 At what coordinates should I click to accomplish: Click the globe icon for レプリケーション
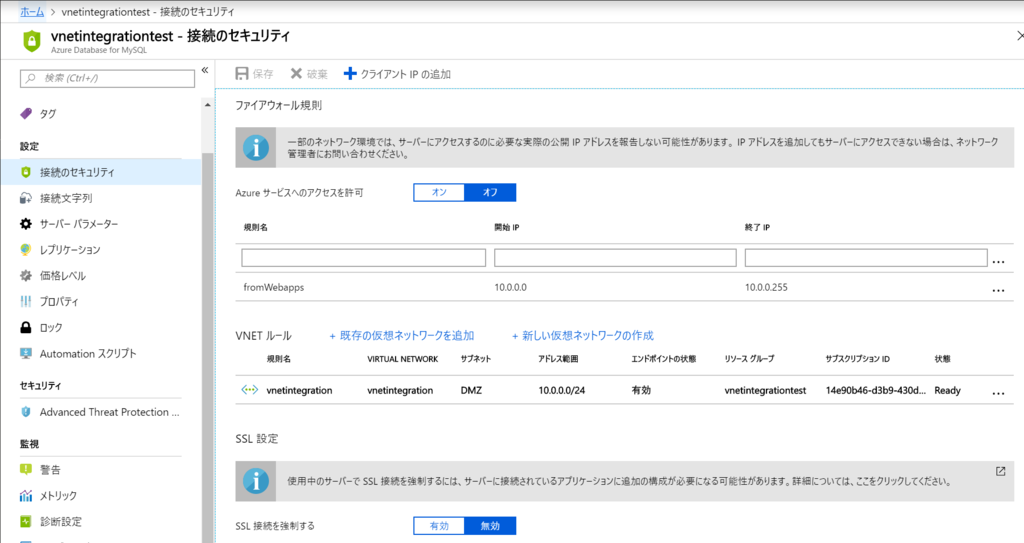(26, 250)
